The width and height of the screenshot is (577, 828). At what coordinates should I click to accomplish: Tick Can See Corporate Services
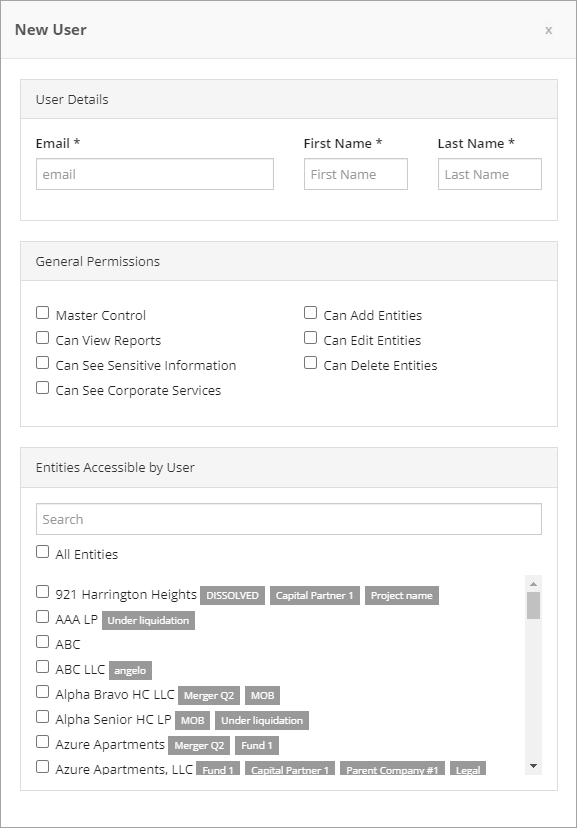point(43,388)
